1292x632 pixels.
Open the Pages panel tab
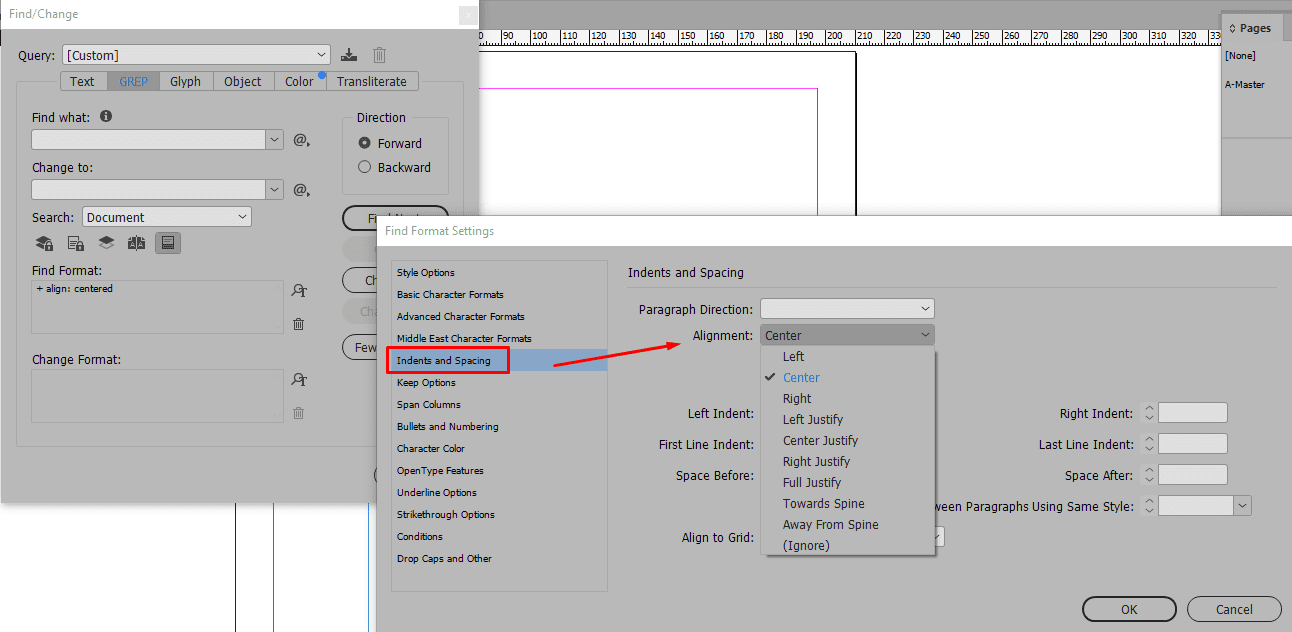point(1250,28)
